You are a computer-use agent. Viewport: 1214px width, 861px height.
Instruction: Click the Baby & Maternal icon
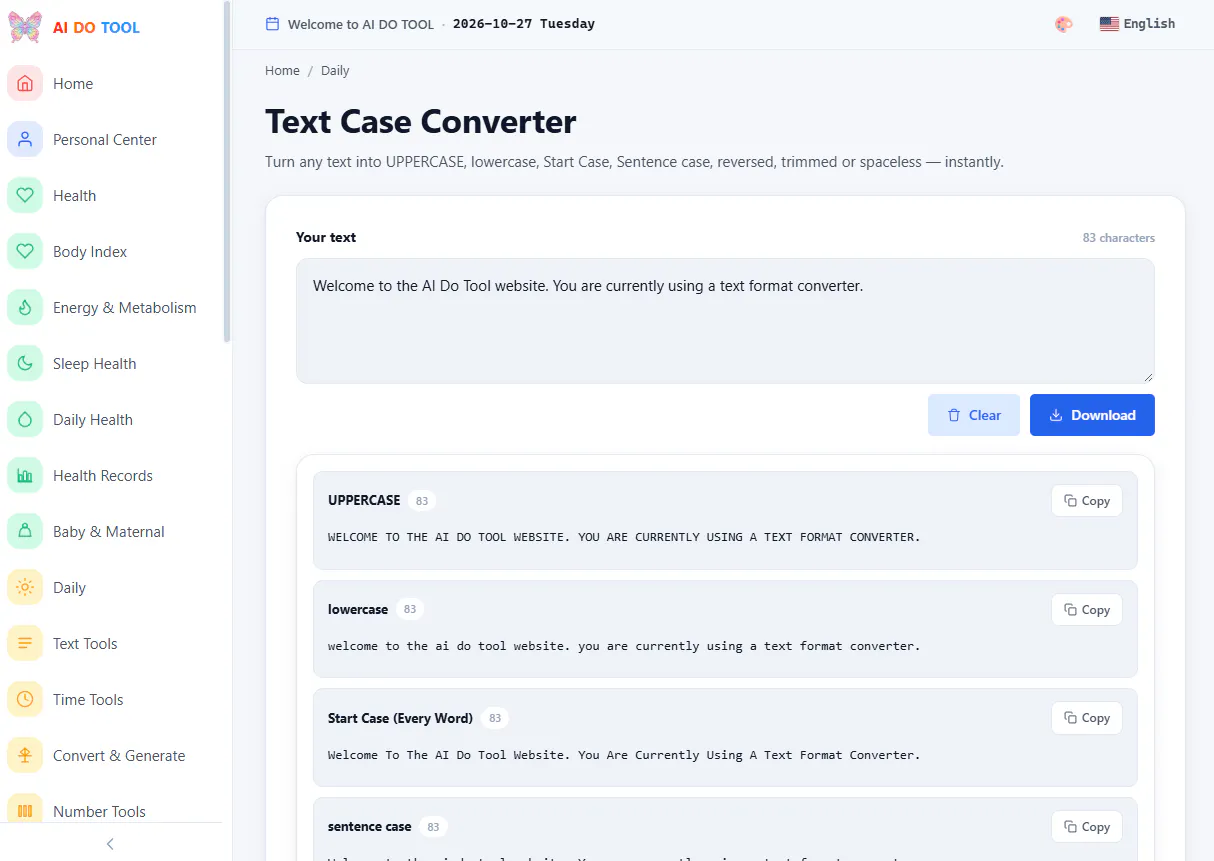click(x=25, y=532)
